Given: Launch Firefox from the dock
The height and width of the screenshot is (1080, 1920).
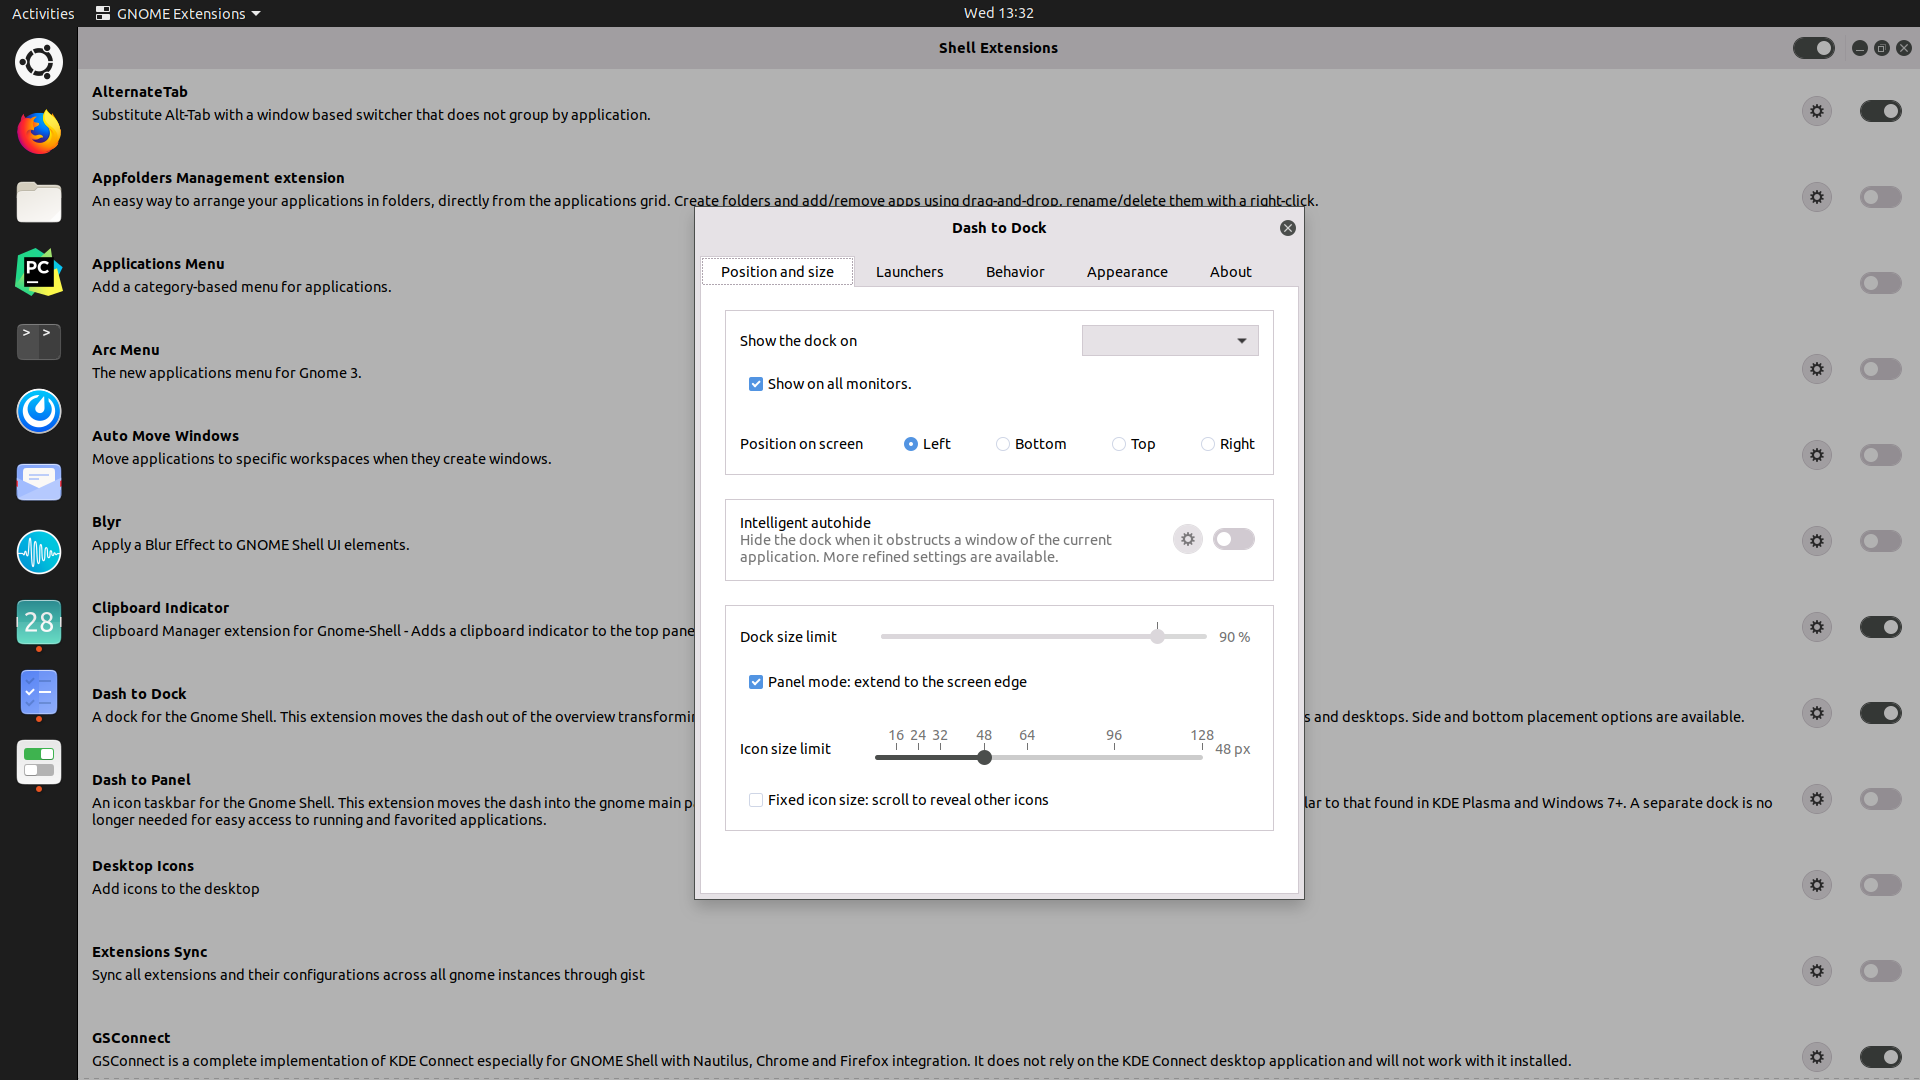Looking at the screenshot, I should [x=39, y=132].
